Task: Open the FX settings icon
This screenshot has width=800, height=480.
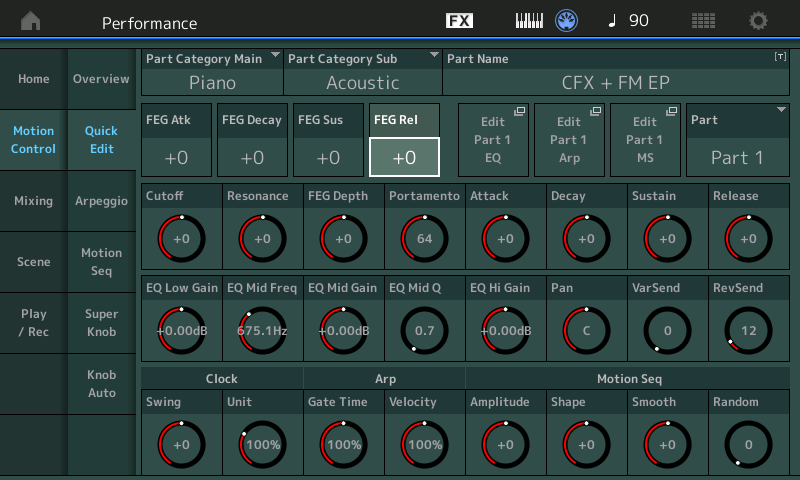Action: pos(459,21)
